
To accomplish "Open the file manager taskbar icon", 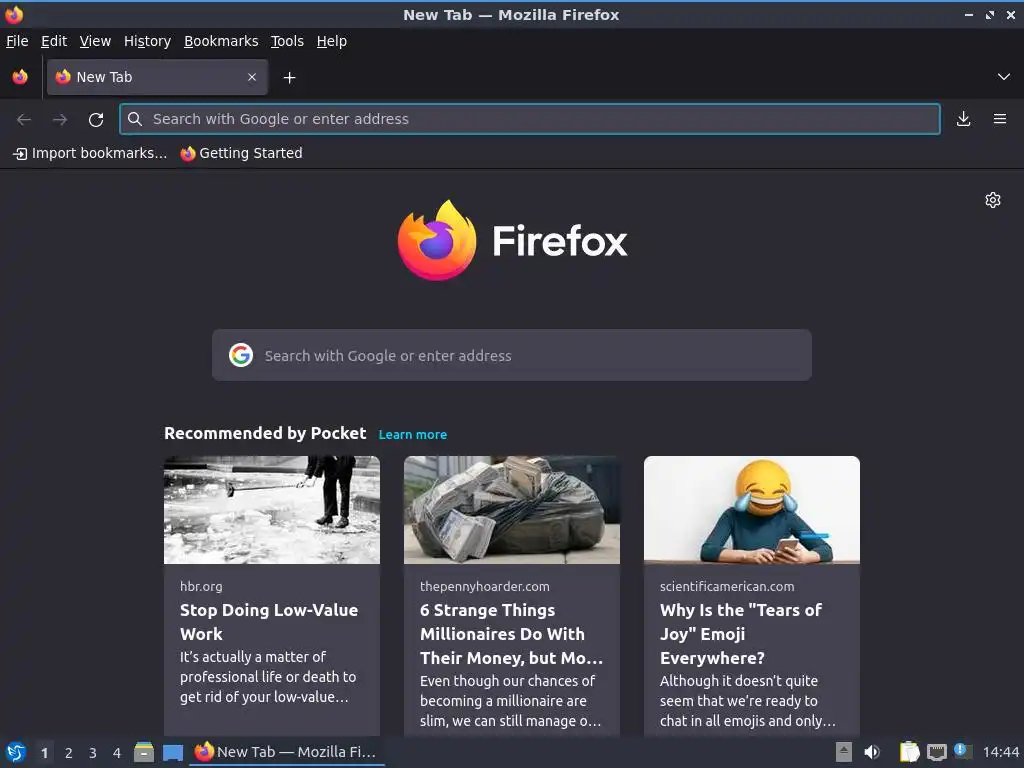I will pyautogui.click(x=144, y=752).
